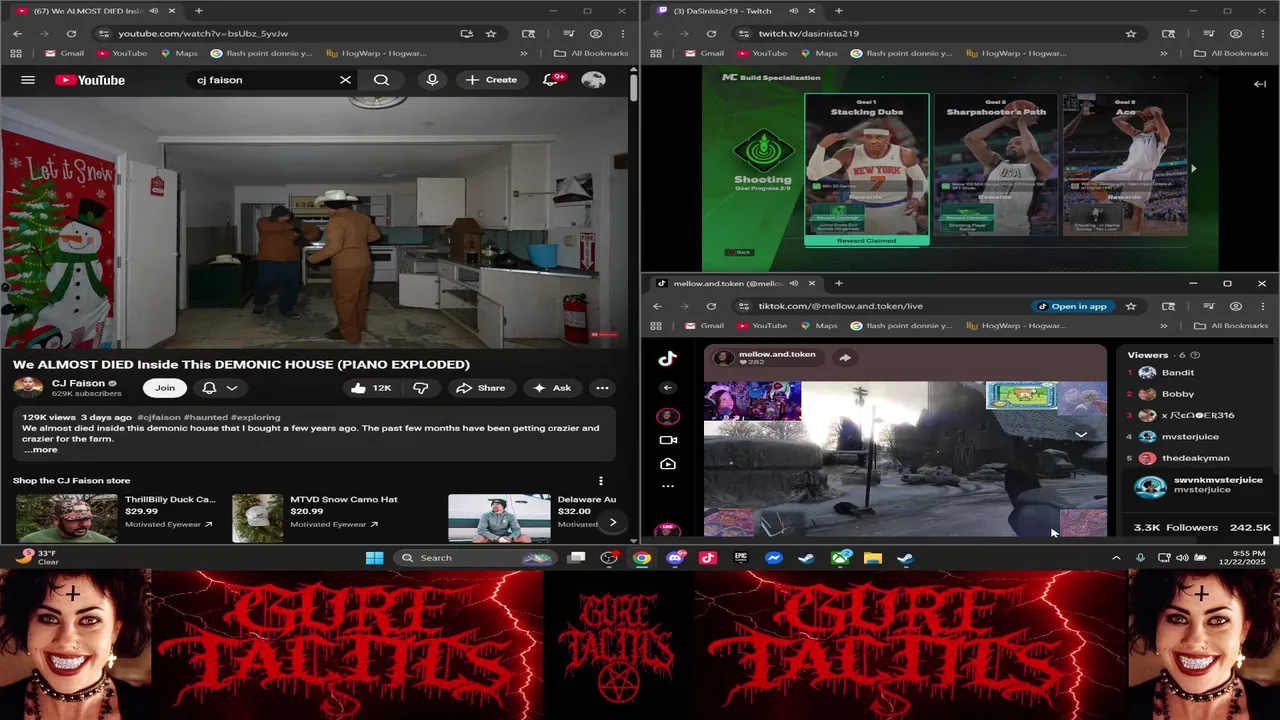Open the #cjfaison hashtag link
The width and height of the screenshot is (1280, 720).
click(159, 417)
